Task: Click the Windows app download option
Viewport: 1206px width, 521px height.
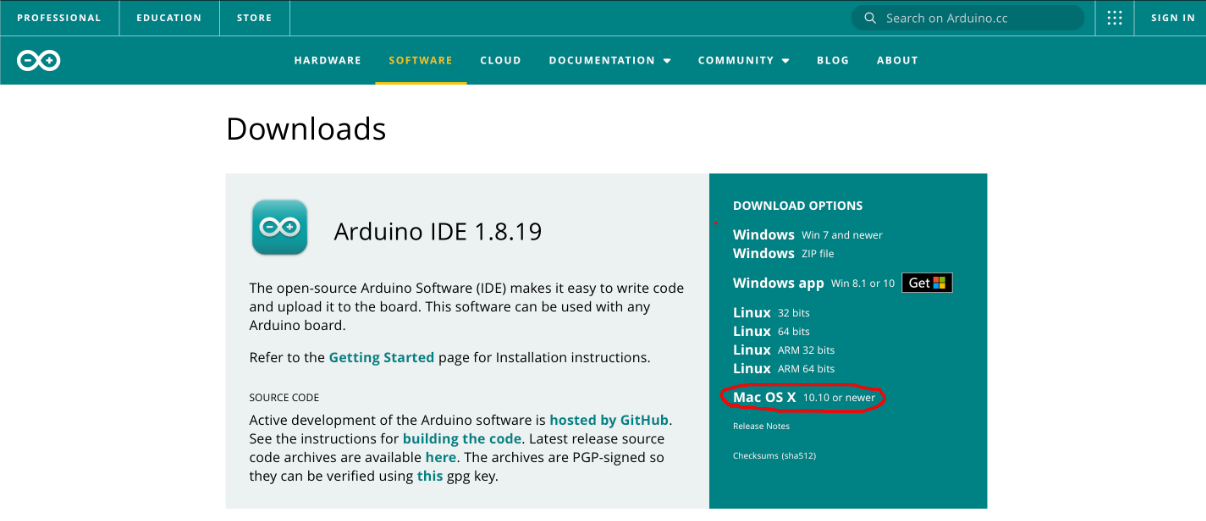Action: [x=814, y=283]
